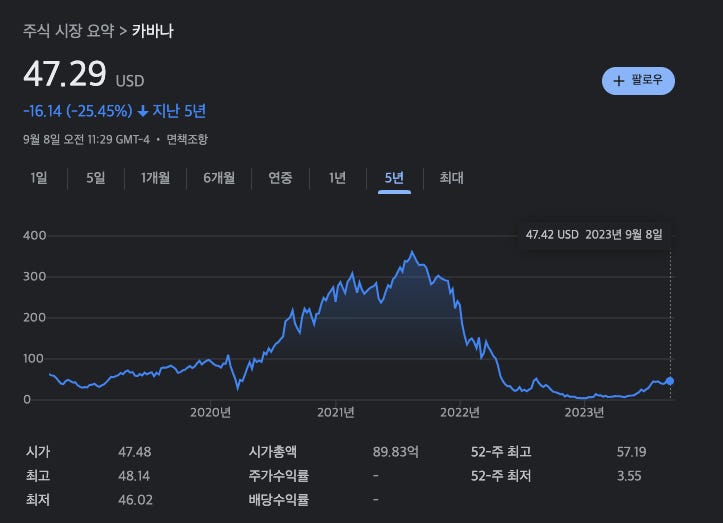Select the 5일 time range tab

click(96, 178)
